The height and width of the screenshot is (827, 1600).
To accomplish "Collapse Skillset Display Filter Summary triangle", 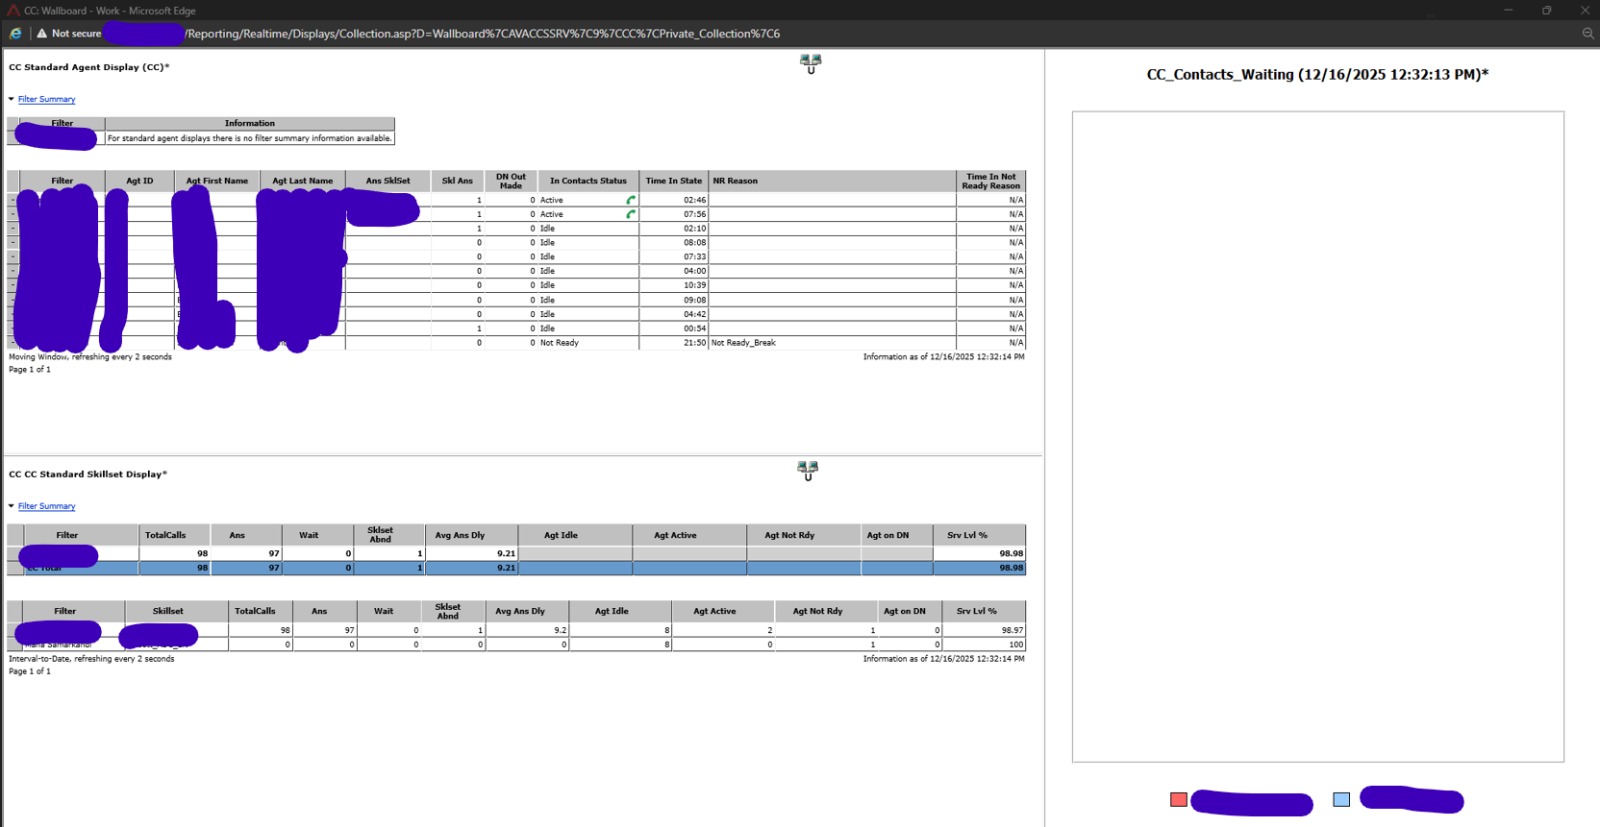I will 11,506.
